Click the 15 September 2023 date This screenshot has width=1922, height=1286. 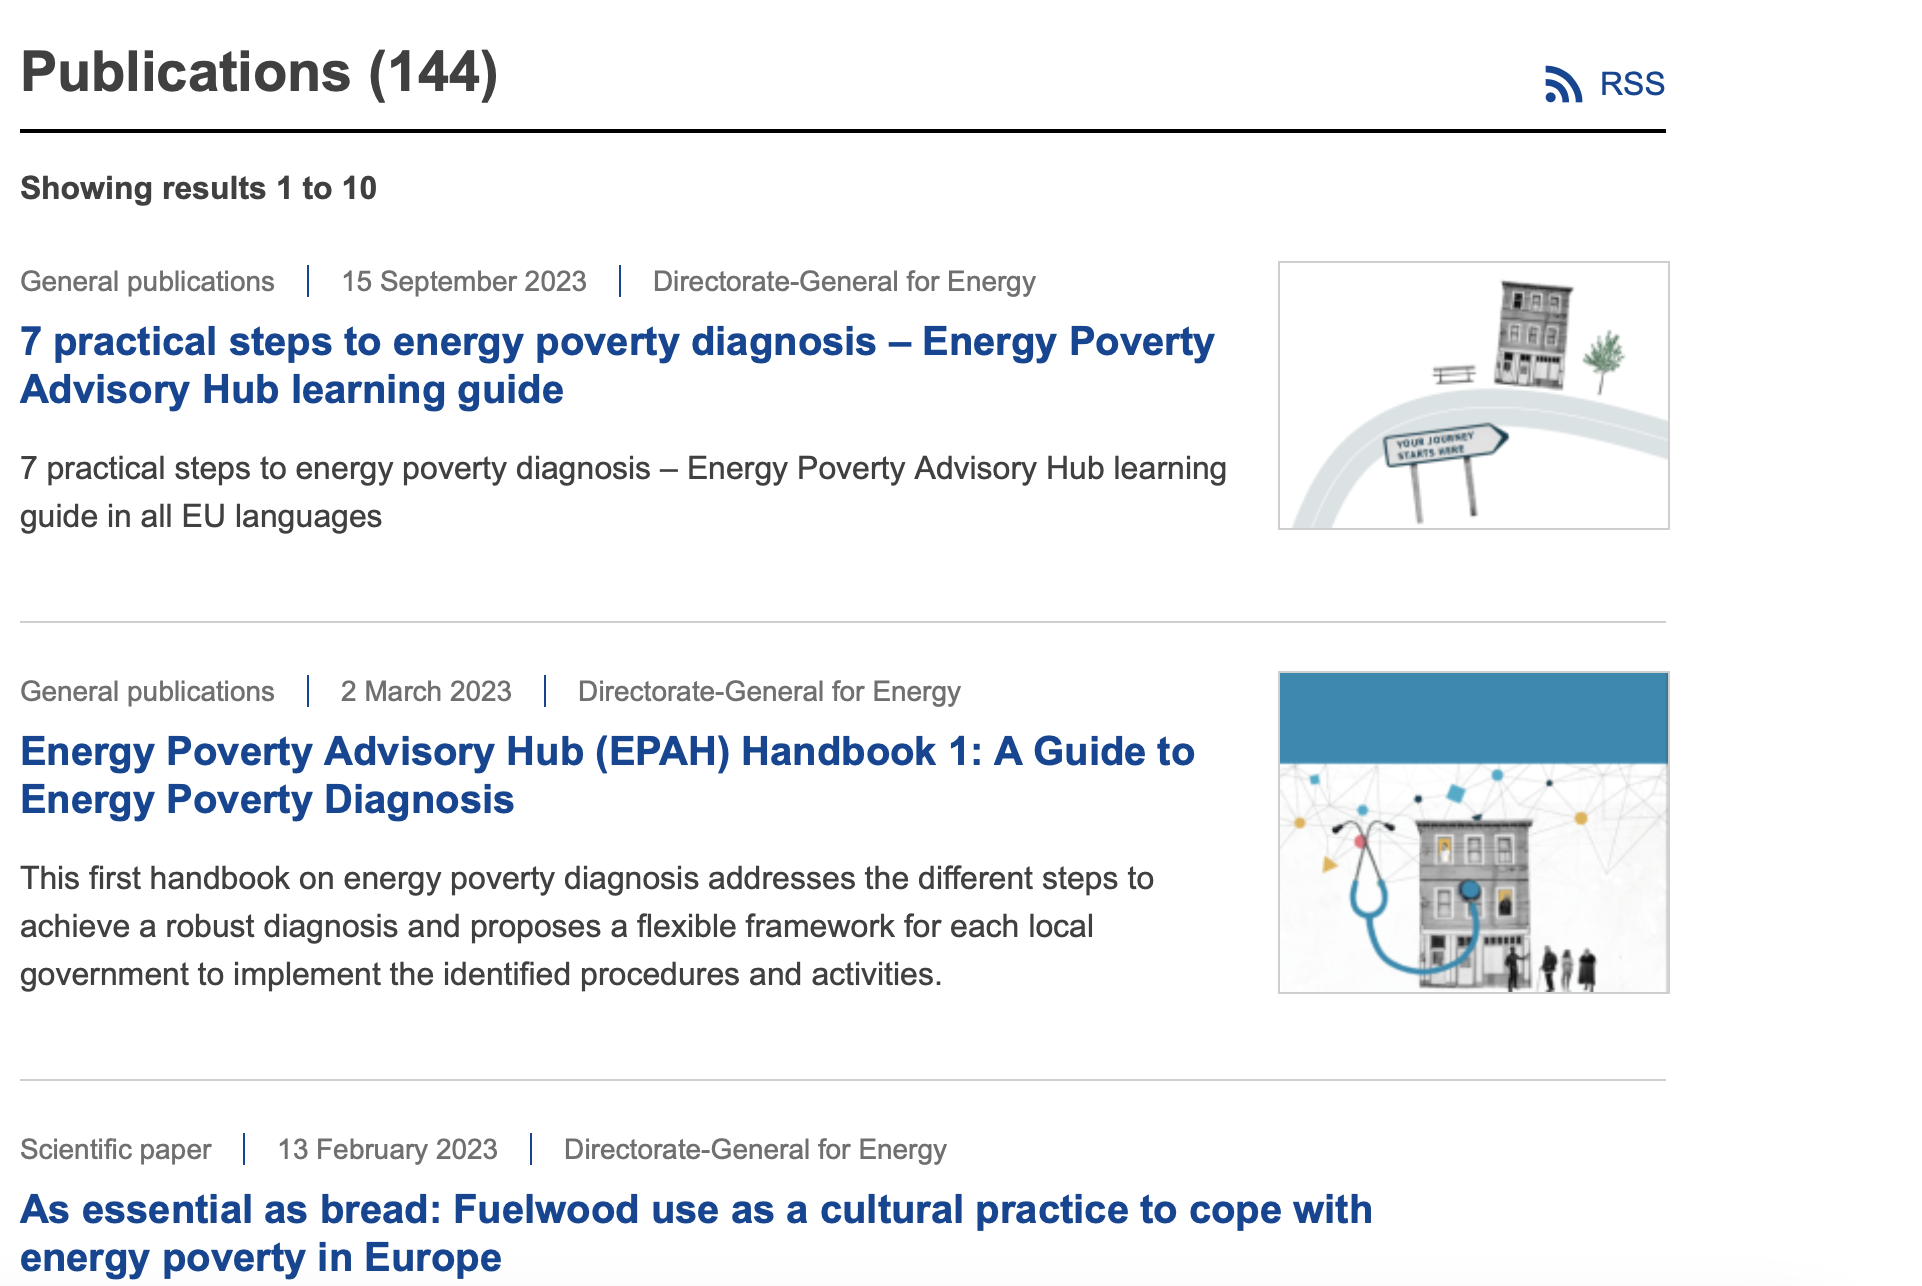pos(464,281)
